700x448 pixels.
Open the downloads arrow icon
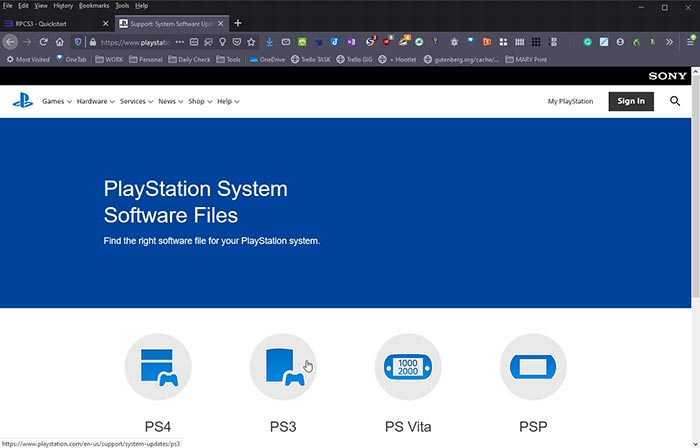pos(269,42)
